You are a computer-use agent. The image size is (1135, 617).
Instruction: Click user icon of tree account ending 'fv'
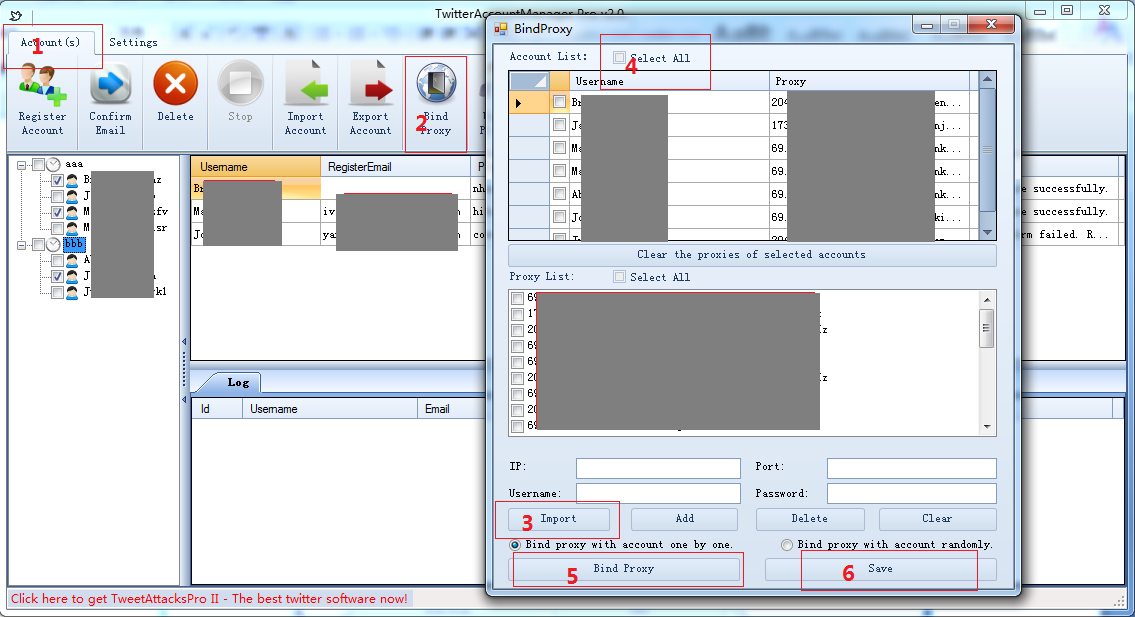tap(72, 212)
